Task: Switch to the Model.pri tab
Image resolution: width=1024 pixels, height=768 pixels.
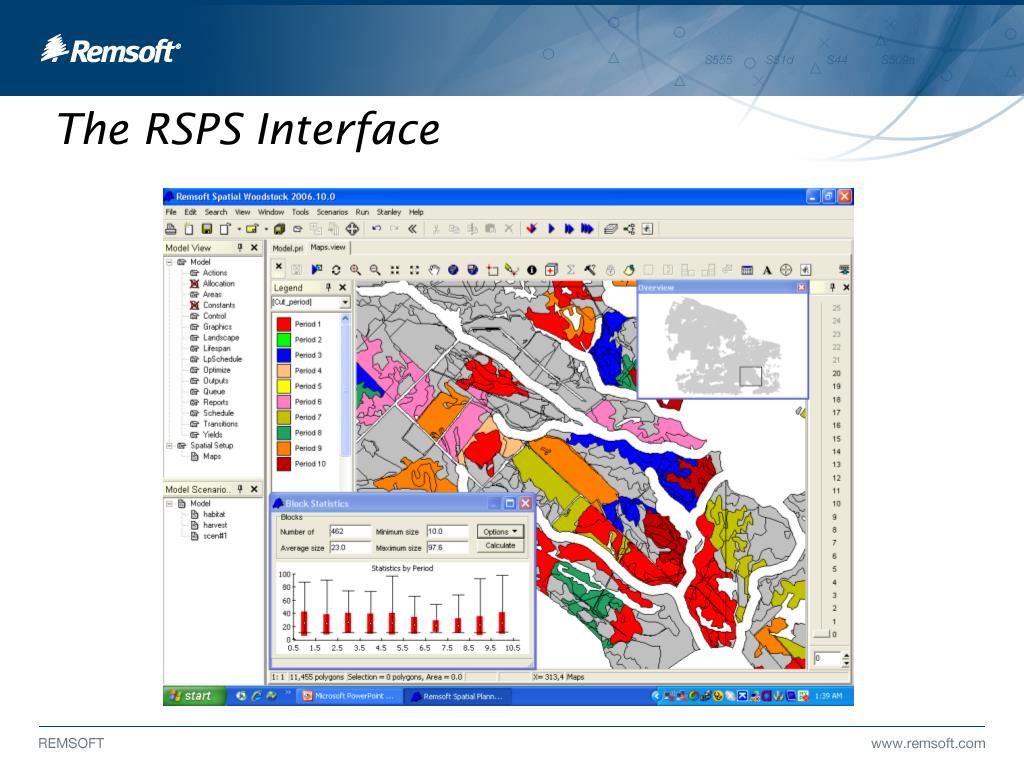Action: pyautogui.click(x=287, y=248)
